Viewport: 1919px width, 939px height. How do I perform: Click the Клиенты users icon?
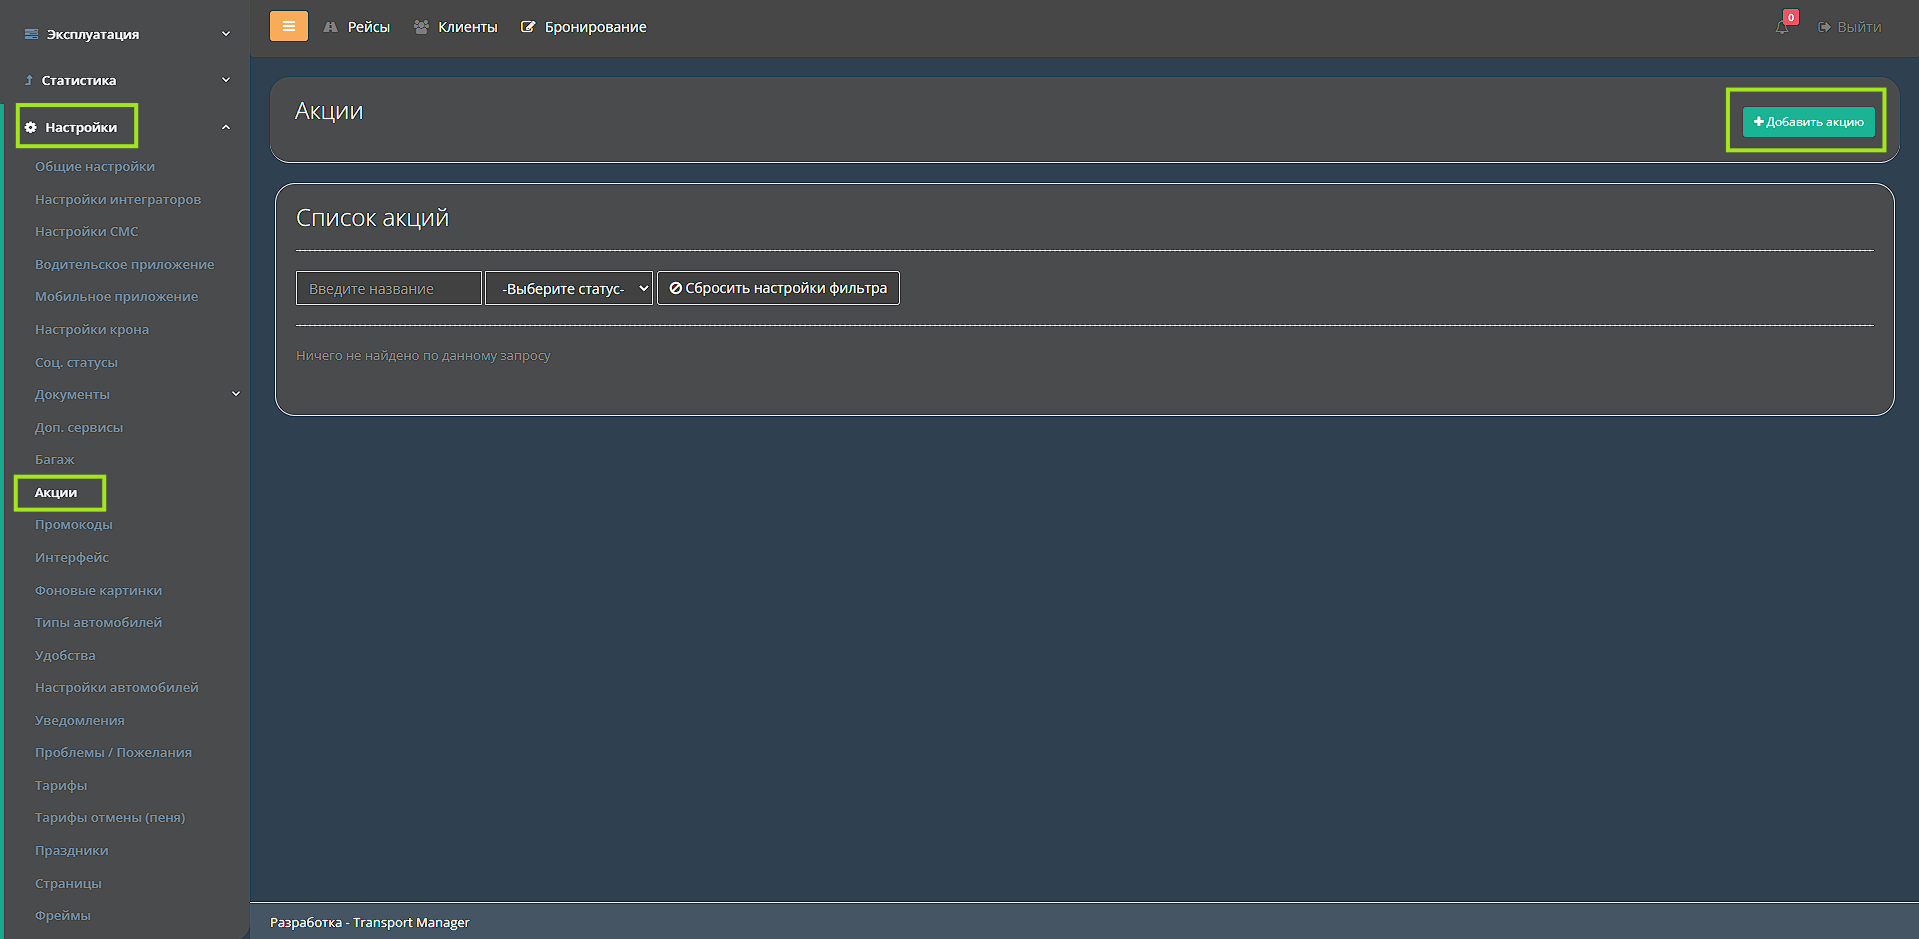pos(421,27)
